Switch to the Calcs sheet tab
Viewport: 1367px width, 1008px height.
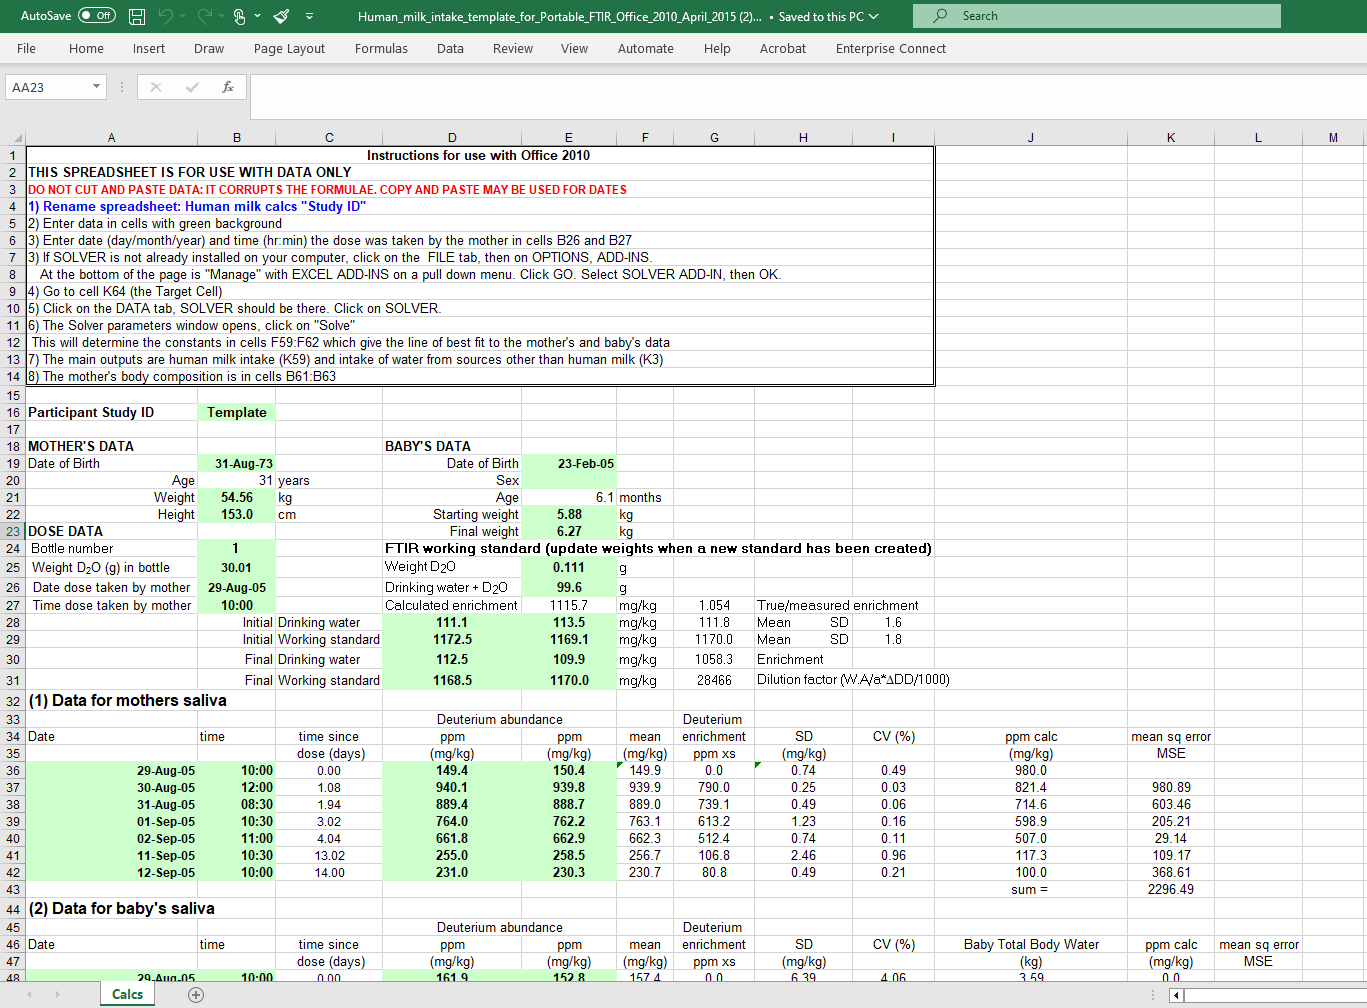pos(127,994)
